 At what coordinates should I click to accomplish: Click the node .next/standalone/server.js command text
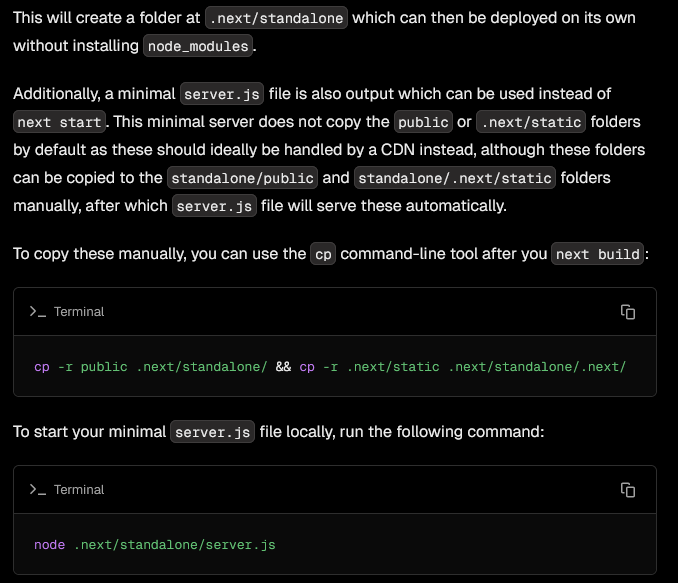[x=155, y=545]
